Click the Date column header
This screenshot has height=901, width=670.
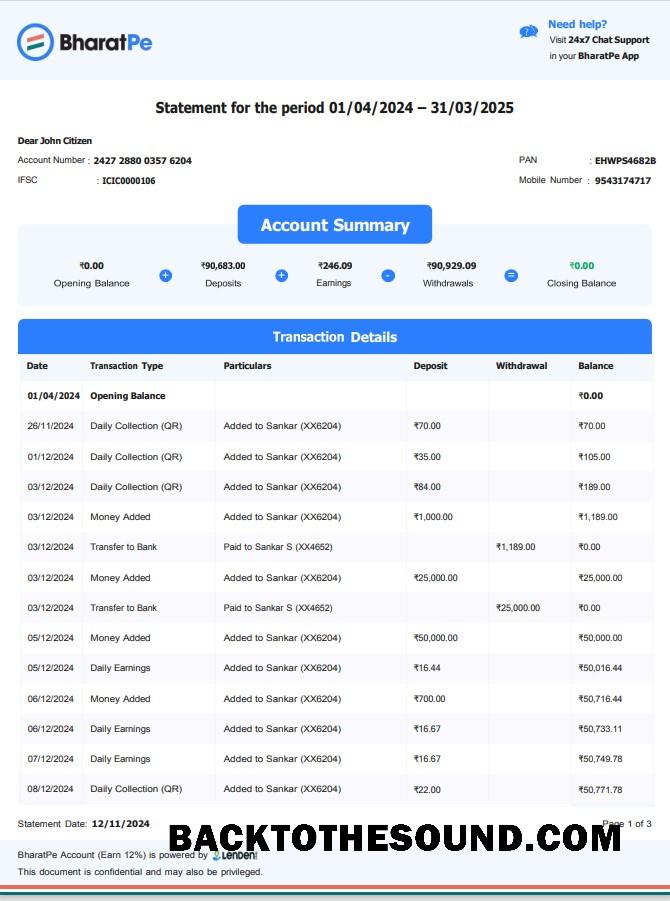point(37,366)
